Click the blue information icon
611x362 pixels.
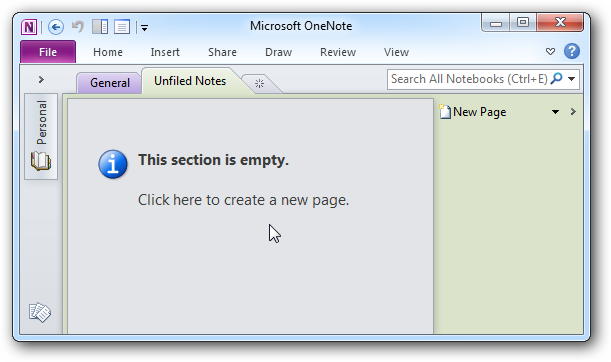[x=113, y=164]
